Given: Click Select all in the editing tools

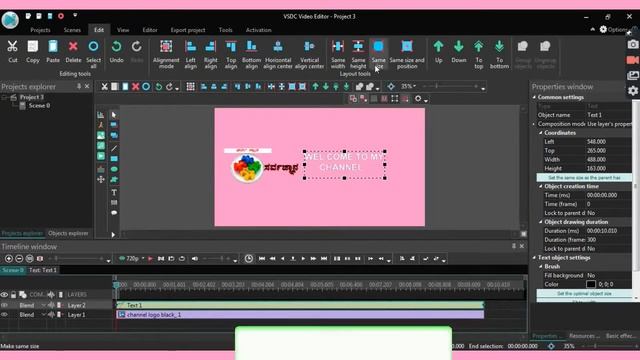Looking at the screenshot, I should tap(93, 54).
